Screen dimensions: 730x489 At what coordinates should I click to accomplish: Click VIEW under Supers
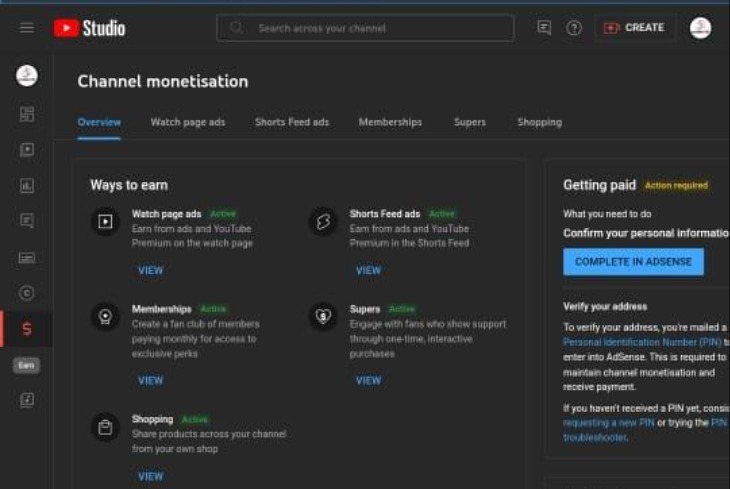click(369, 380)
